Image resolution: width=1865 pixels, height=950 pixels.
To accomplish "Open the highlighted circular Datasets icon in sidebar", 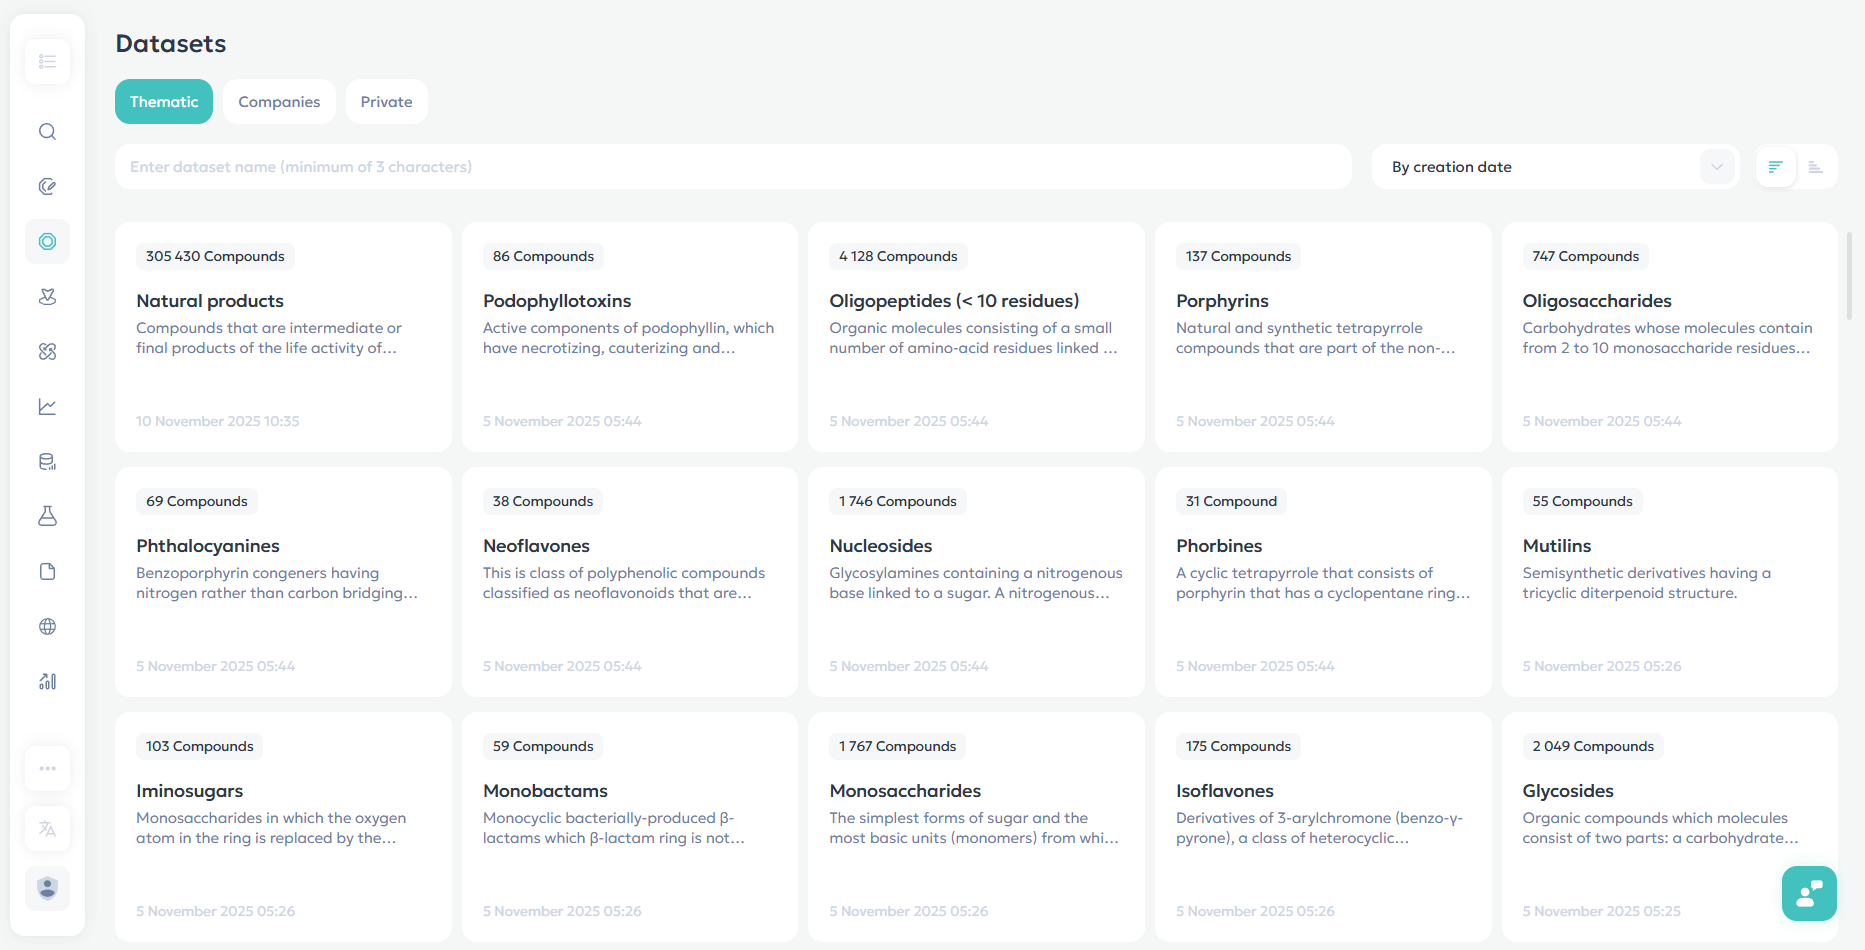I will click(x=47, y=242).
